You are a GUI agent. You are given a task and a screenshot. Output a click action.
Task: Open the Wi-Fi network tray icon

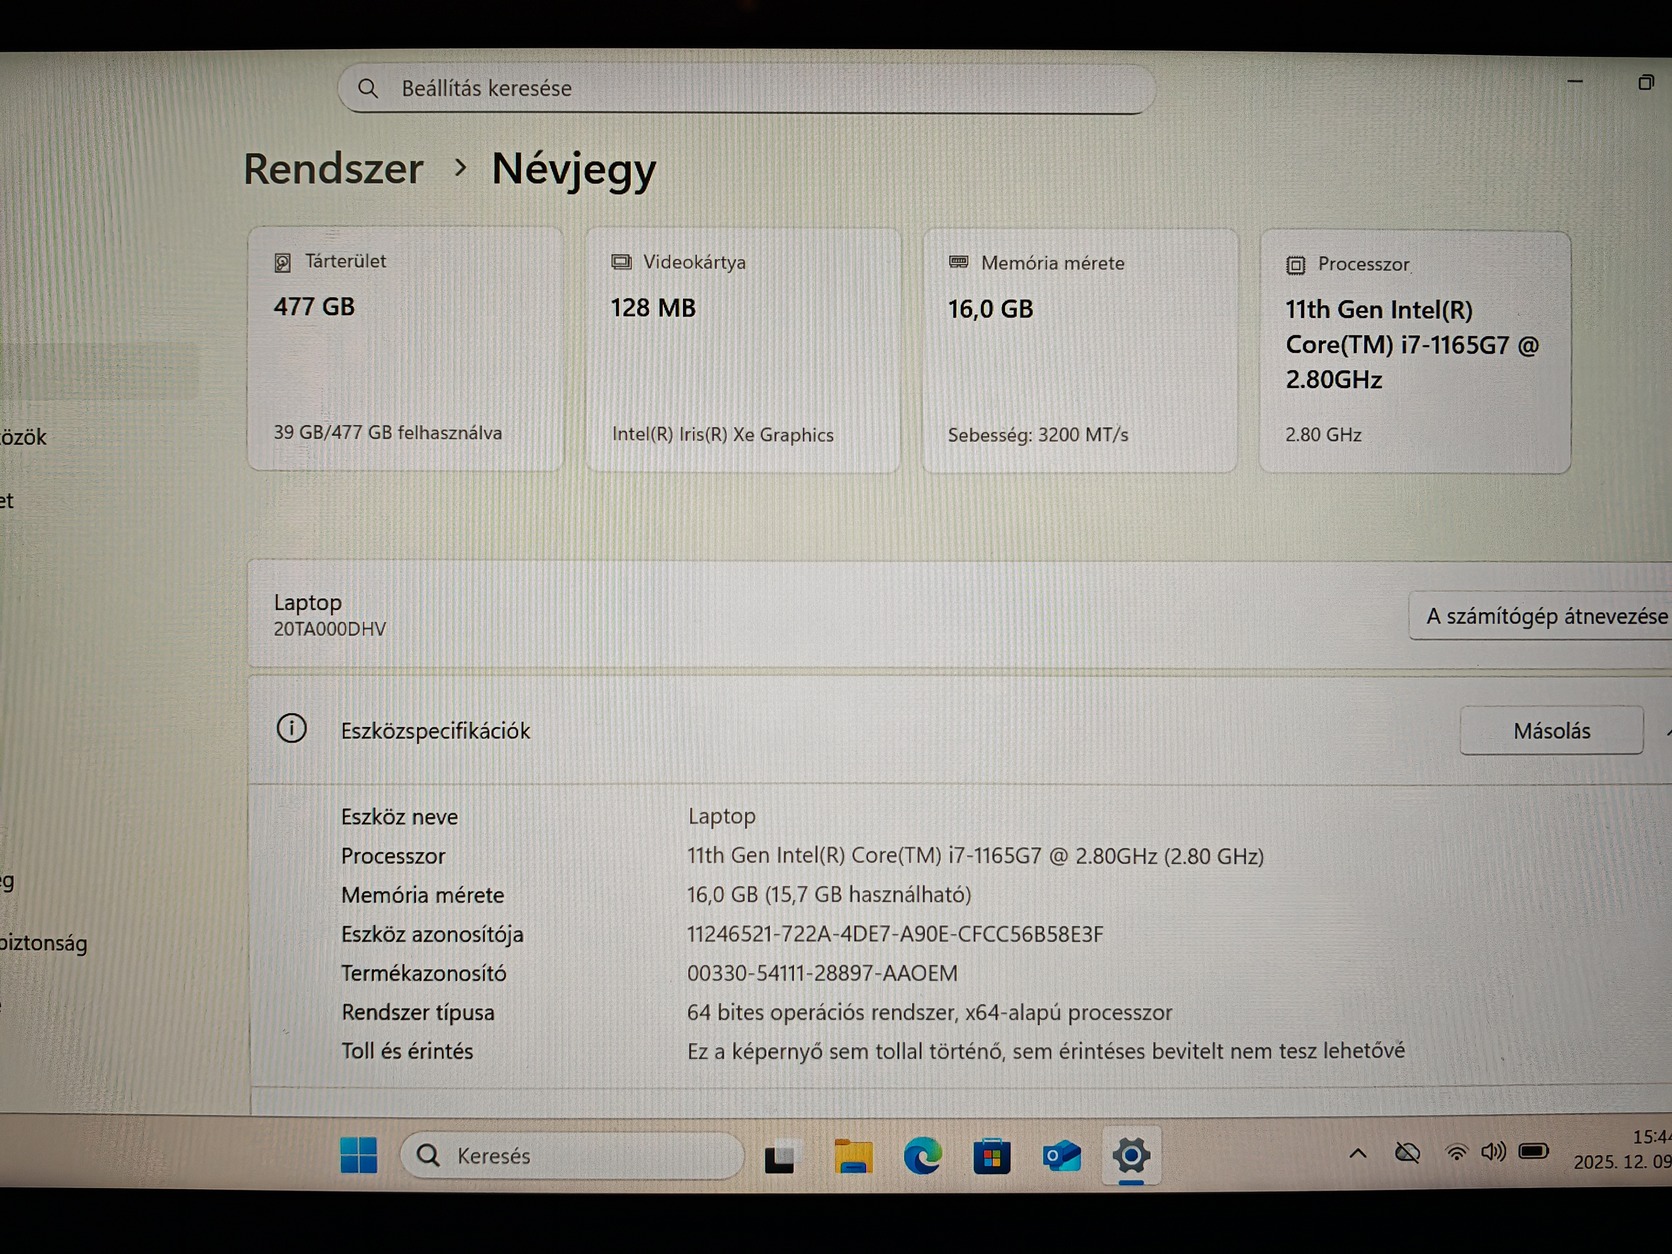[1457, 1153]
